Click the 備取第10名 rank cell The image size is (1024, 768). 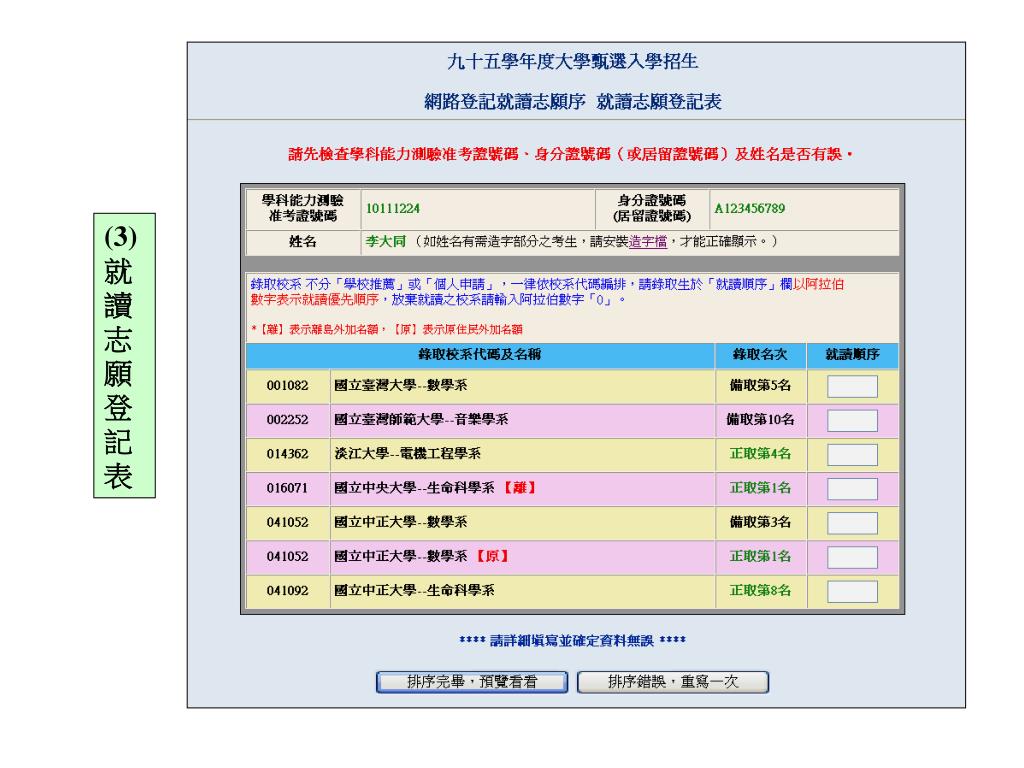760,419
